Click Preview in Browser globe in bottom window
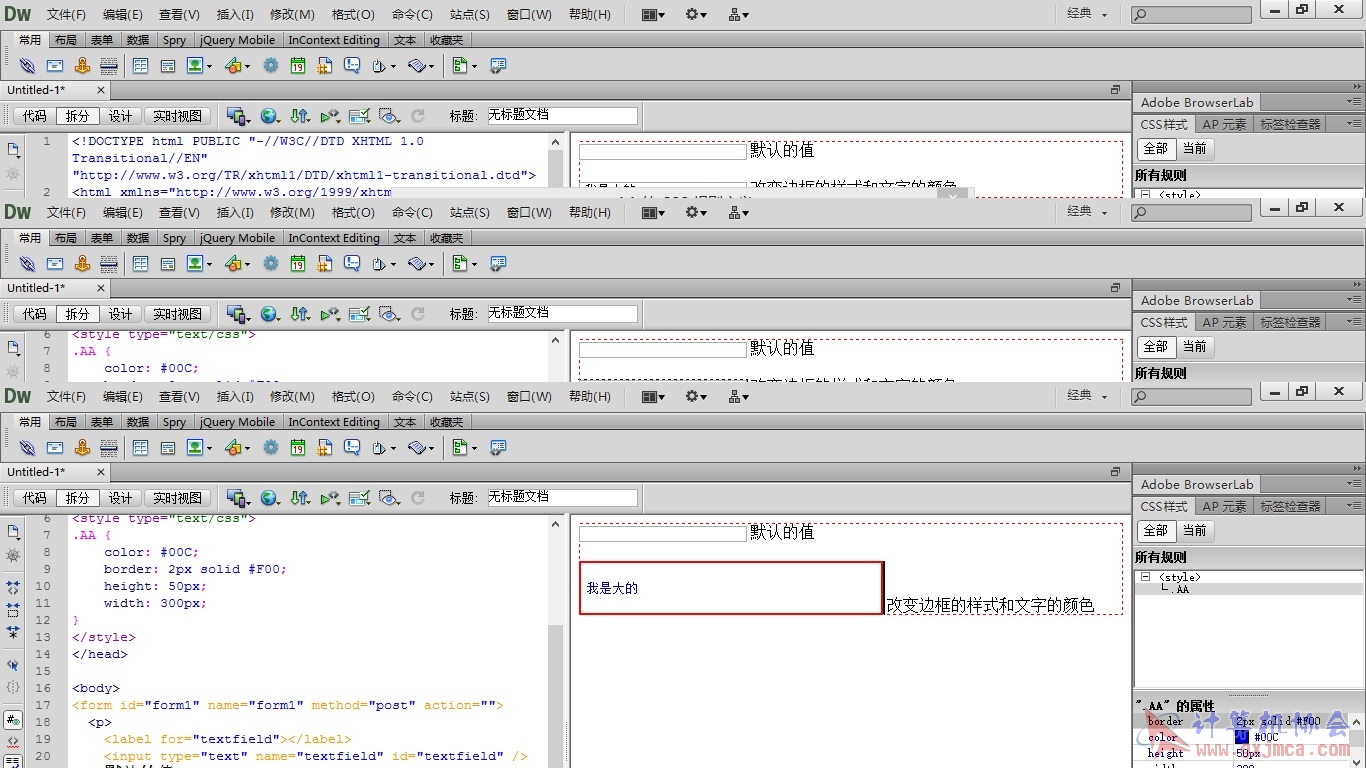The image size is (1366, 768). (x=269, y=497)
